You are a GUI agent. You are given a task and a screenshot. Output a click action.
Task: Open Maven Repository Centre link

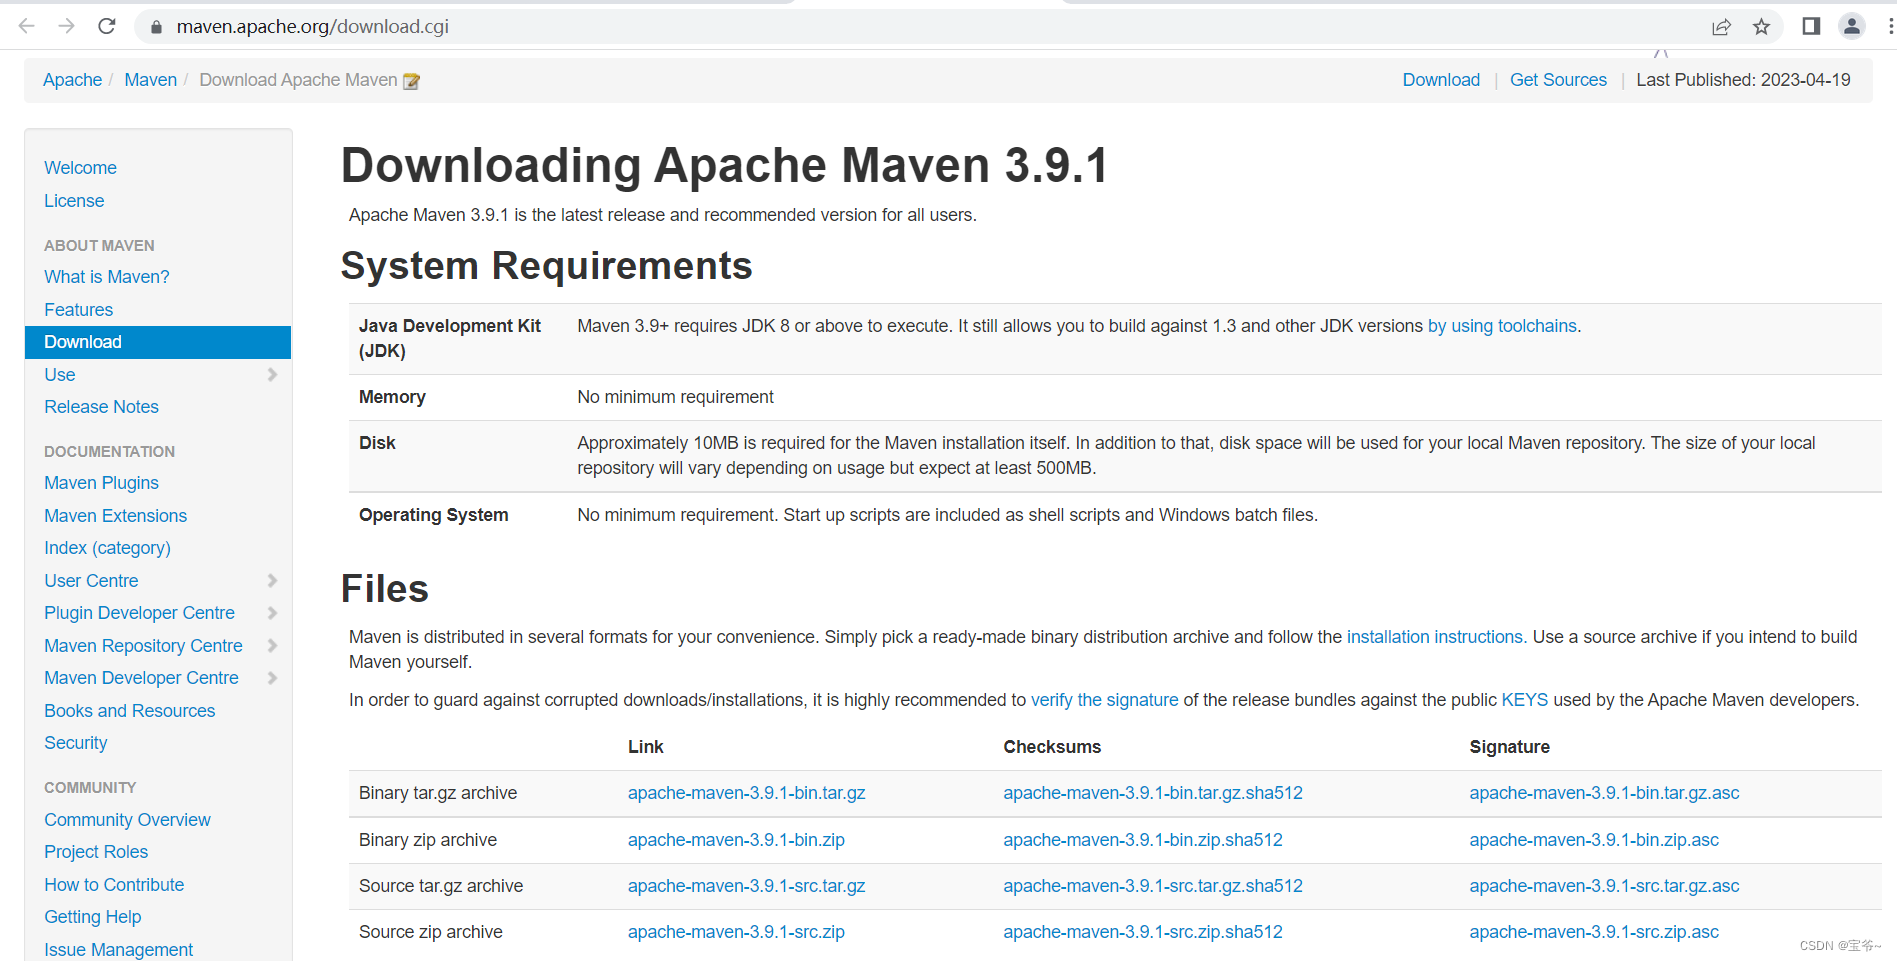(x=143, y=646)
